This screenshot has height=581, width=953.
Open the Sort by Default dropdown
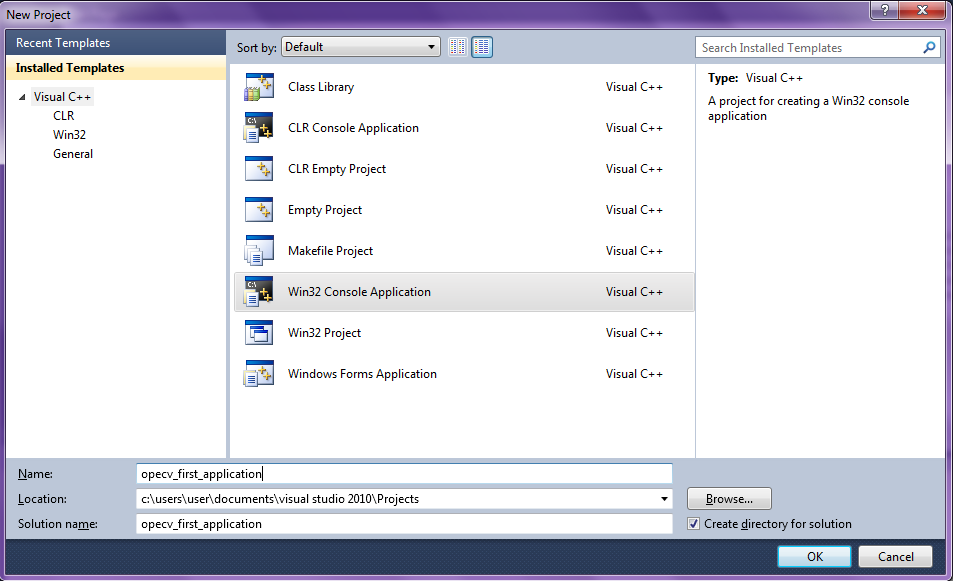361,47
